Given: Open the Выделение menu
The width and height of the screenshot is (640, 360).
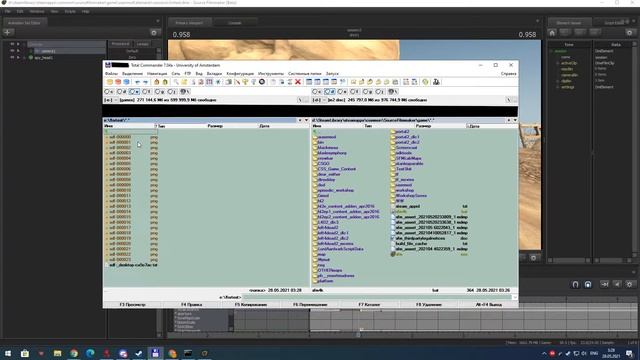Looking at the screenshot, I should pos(132,74).
